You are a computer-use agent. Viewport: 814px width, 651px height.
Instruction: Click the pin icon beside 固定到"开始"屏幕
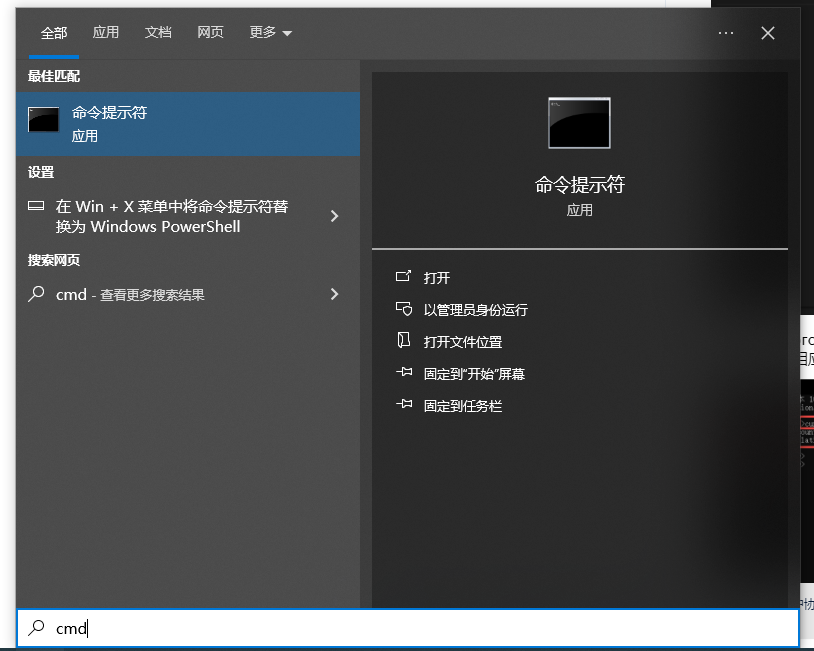404,373
